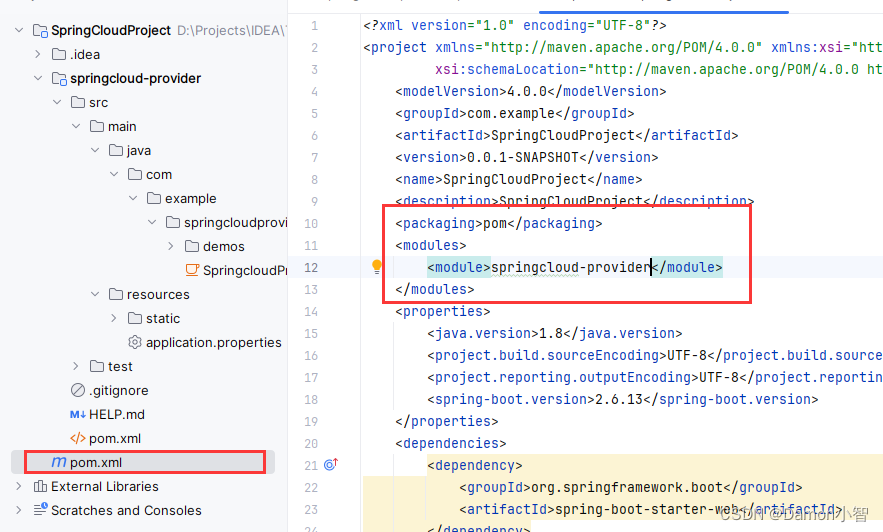Click line number 14 in gutter

click(x=311, y=311)
